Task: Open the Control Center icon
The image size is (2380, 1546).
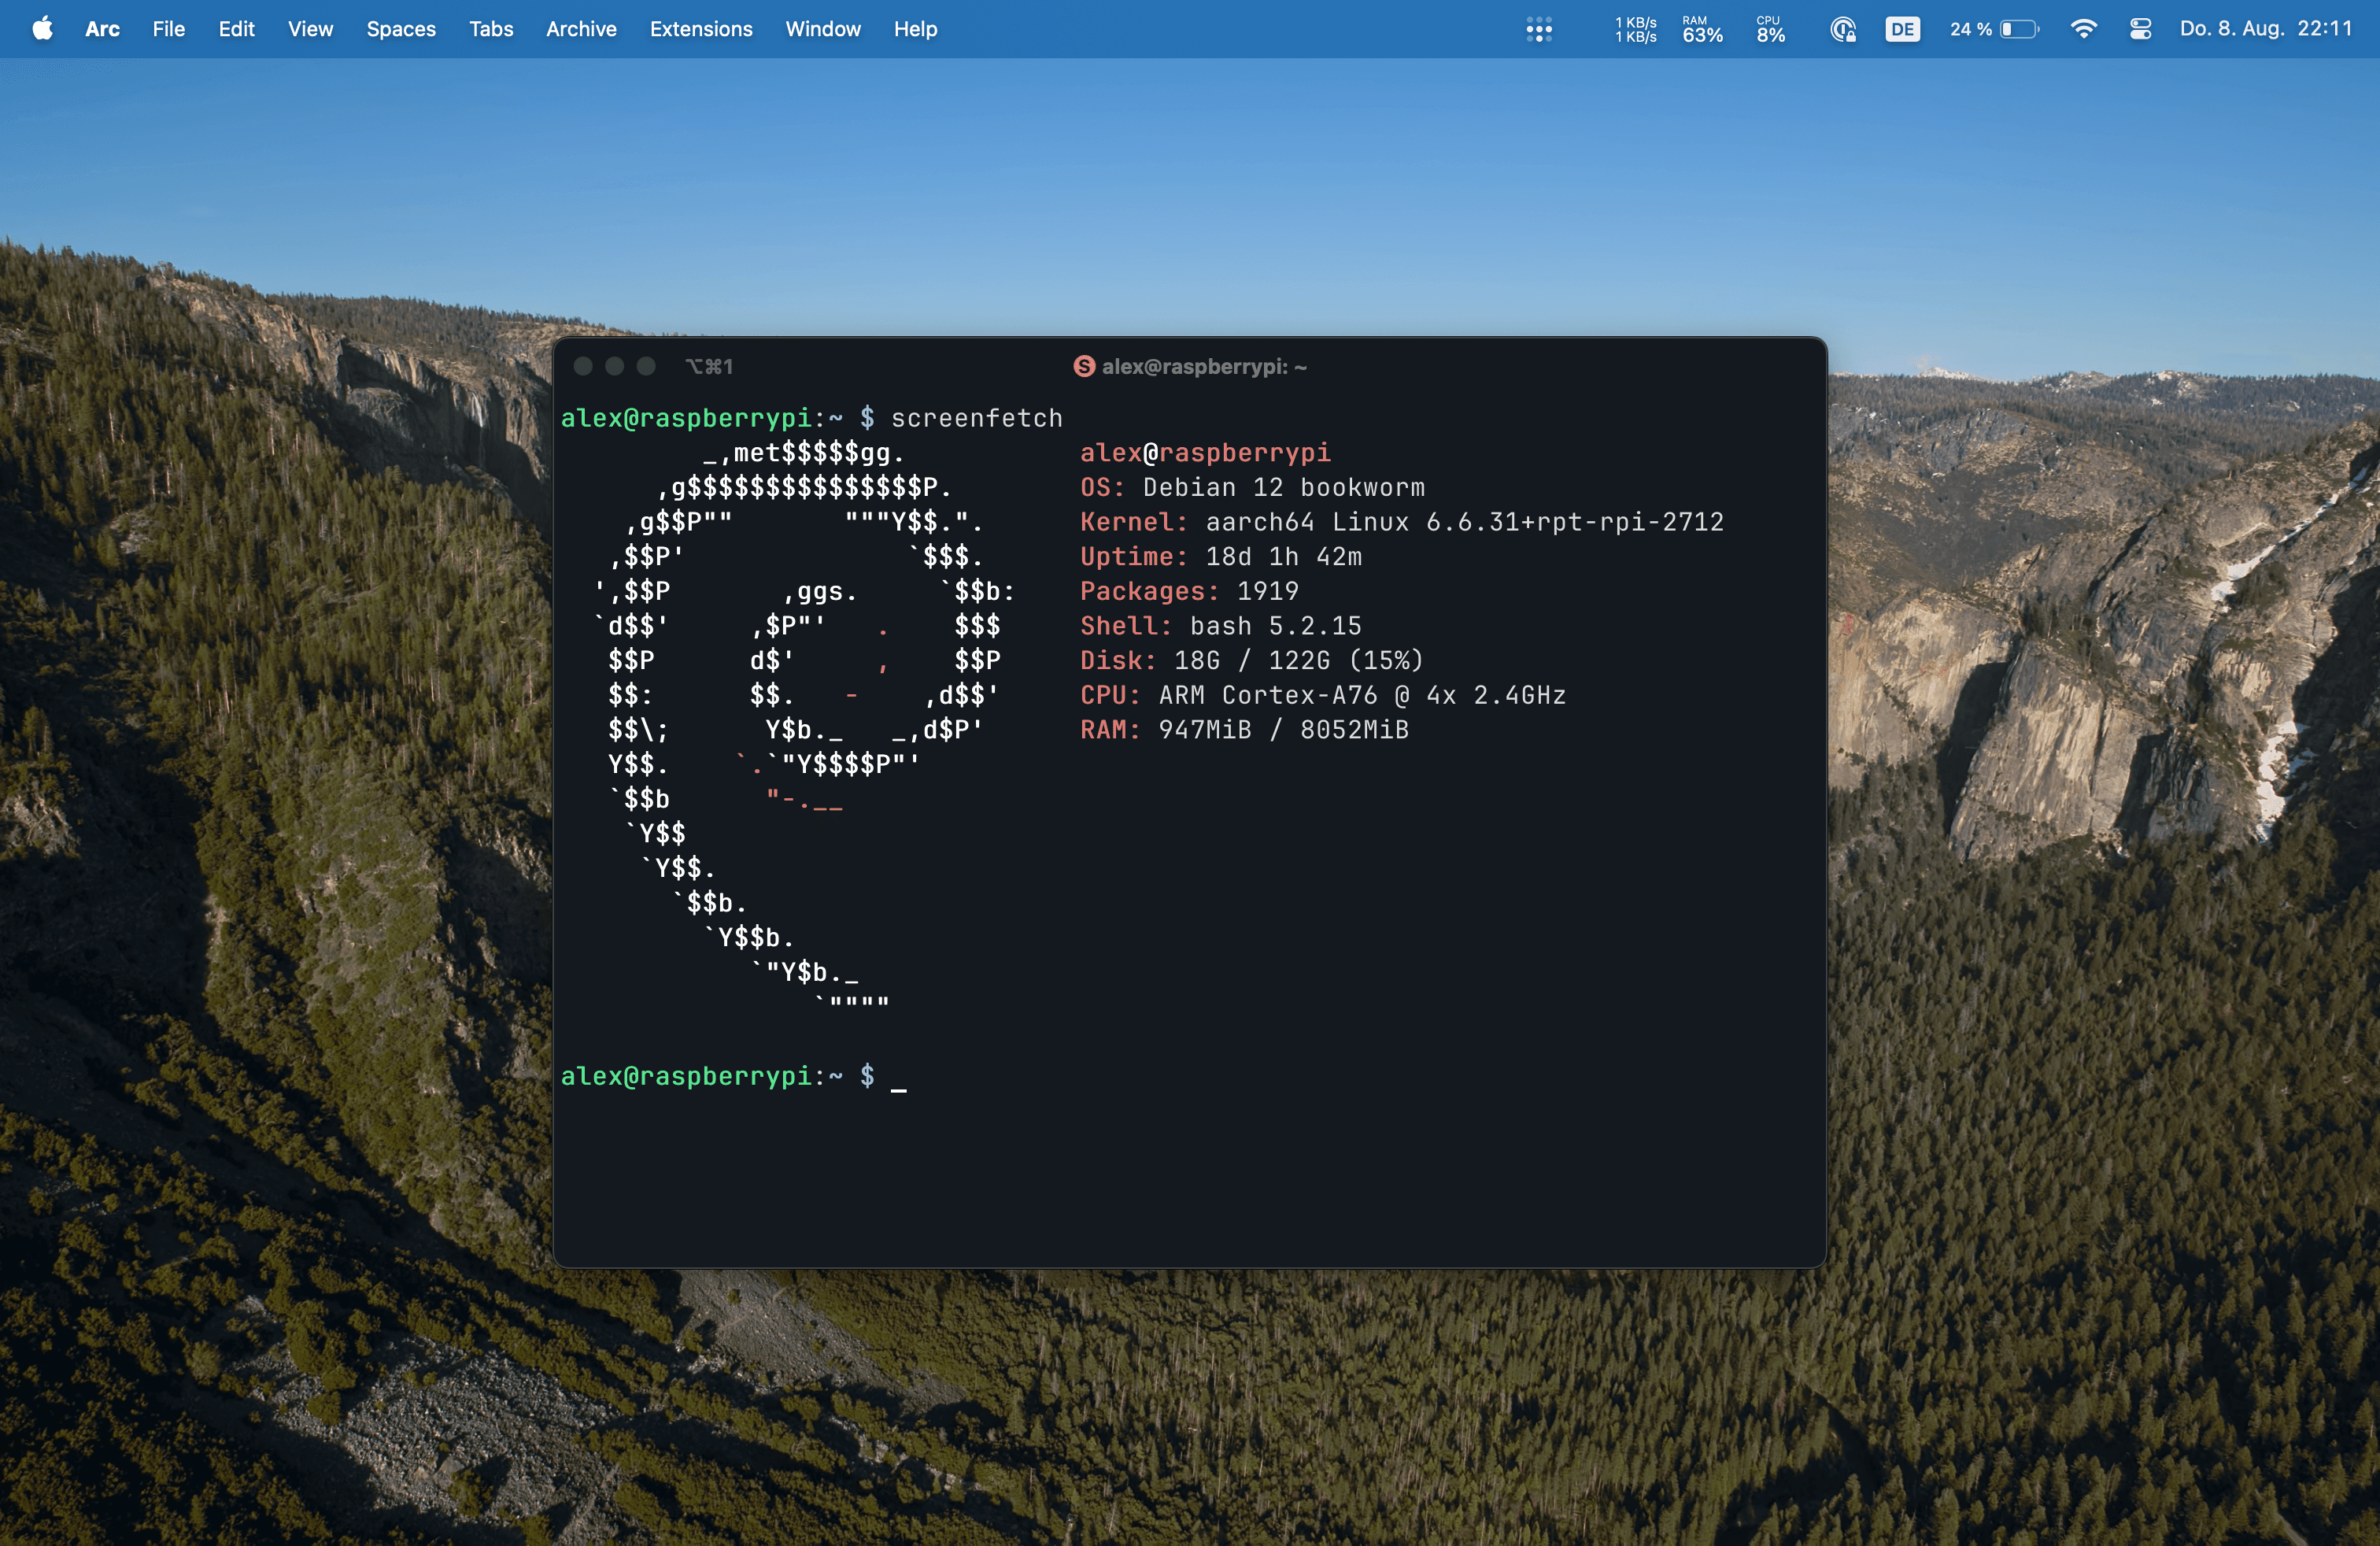Action: coord(2140,29)
